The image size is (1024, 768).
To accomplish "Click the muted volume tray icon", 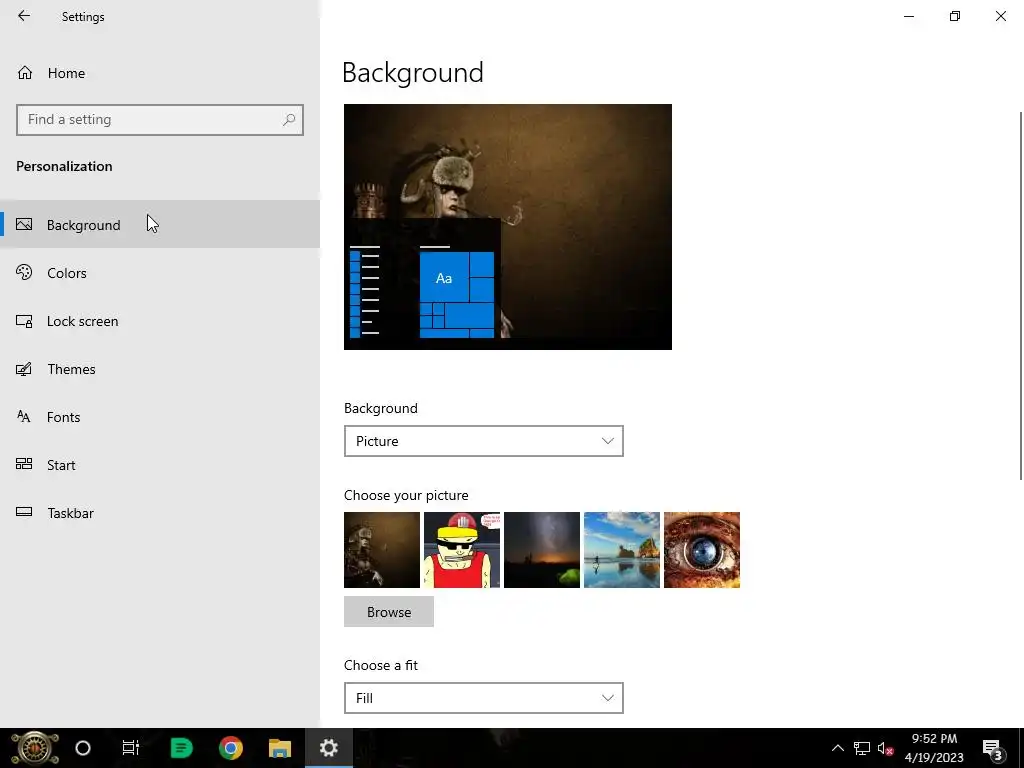I will [886, 748].
